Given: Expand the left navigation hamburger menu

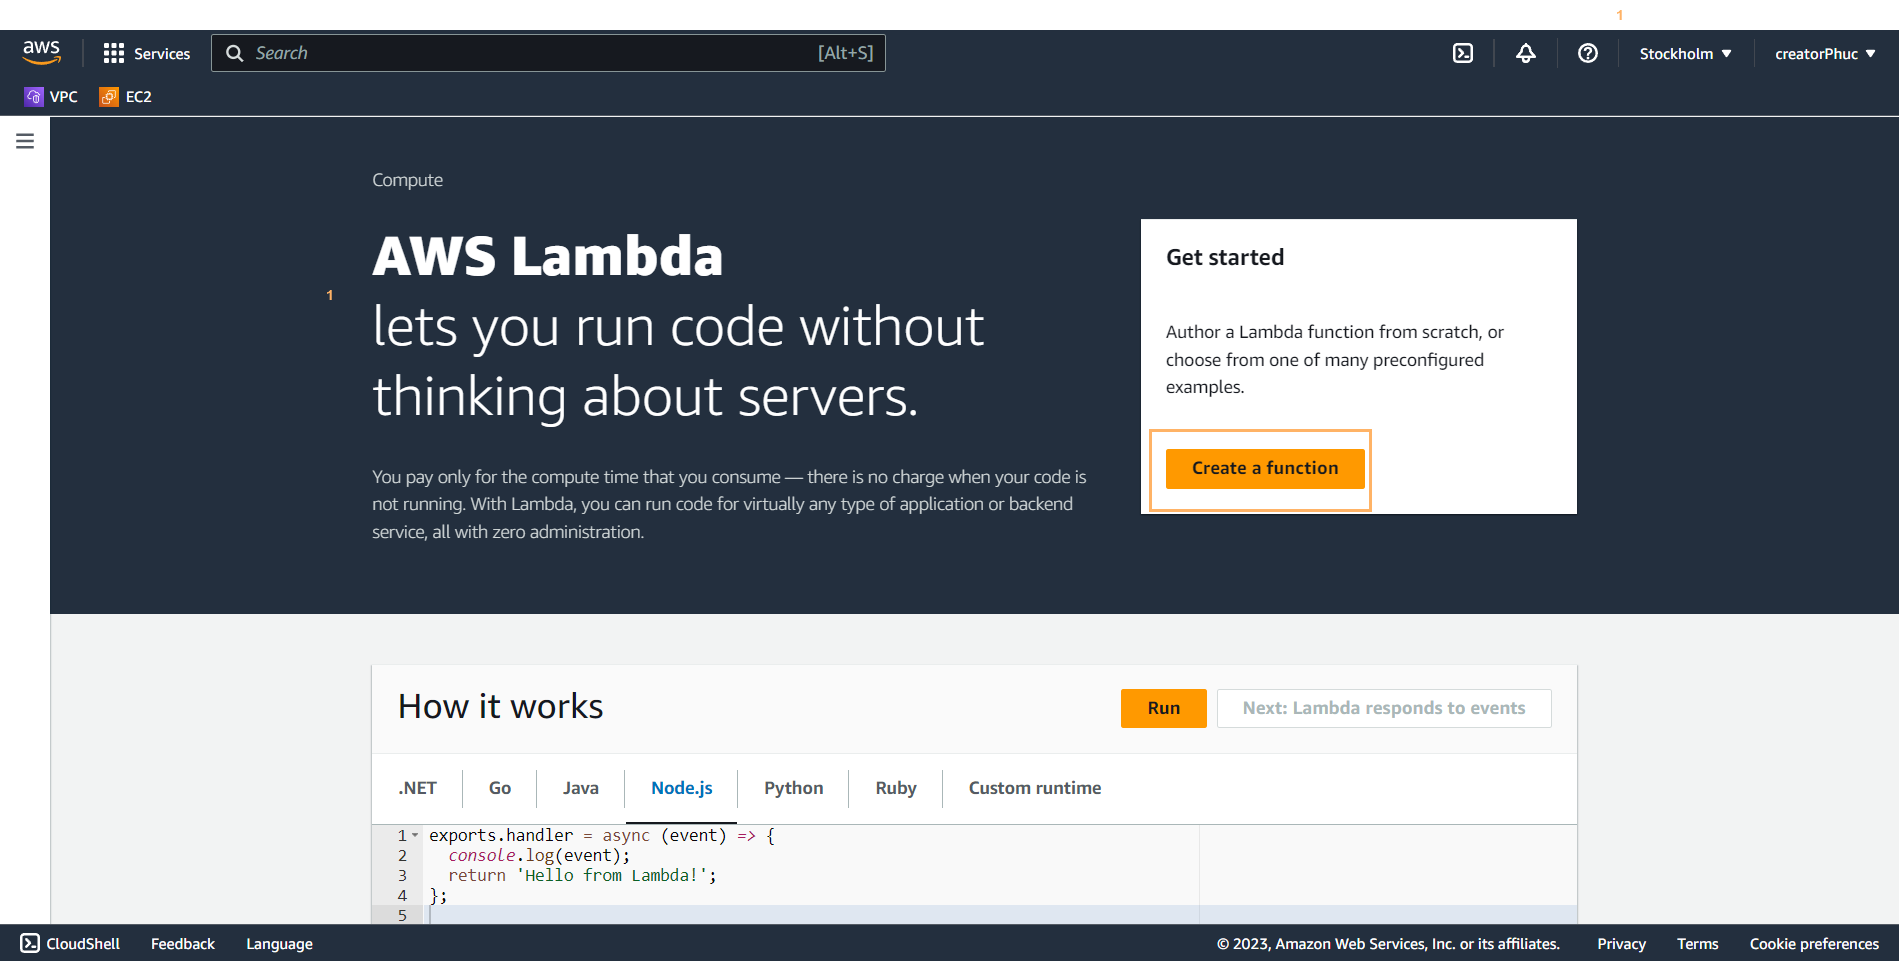Looking at the screenshot, I should [25, 141].
